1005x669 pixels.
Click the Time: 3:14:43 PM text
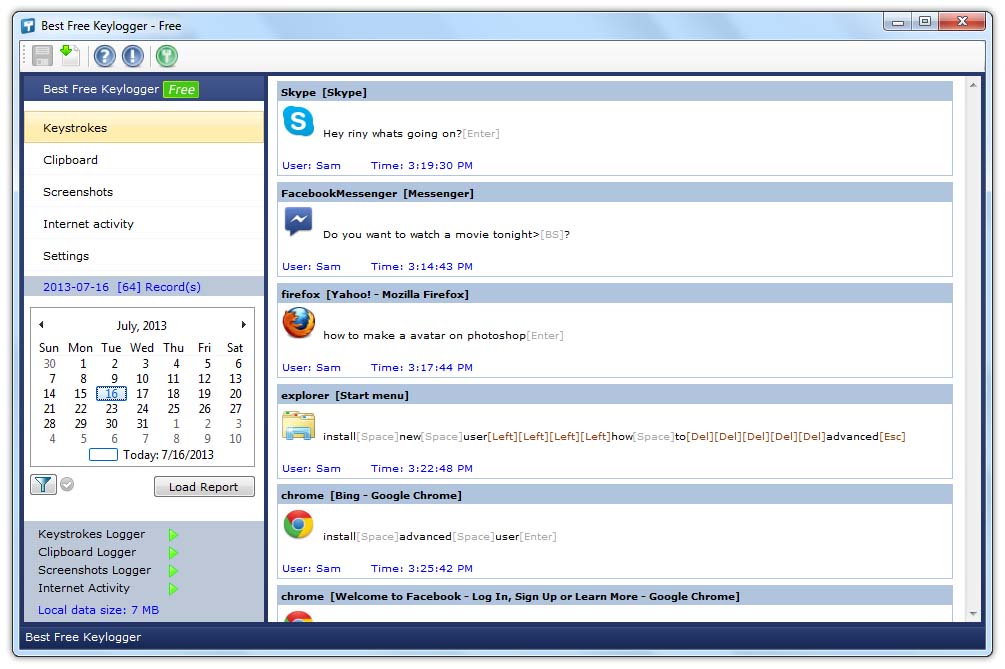pyautogui.click(x=422, y=267)
